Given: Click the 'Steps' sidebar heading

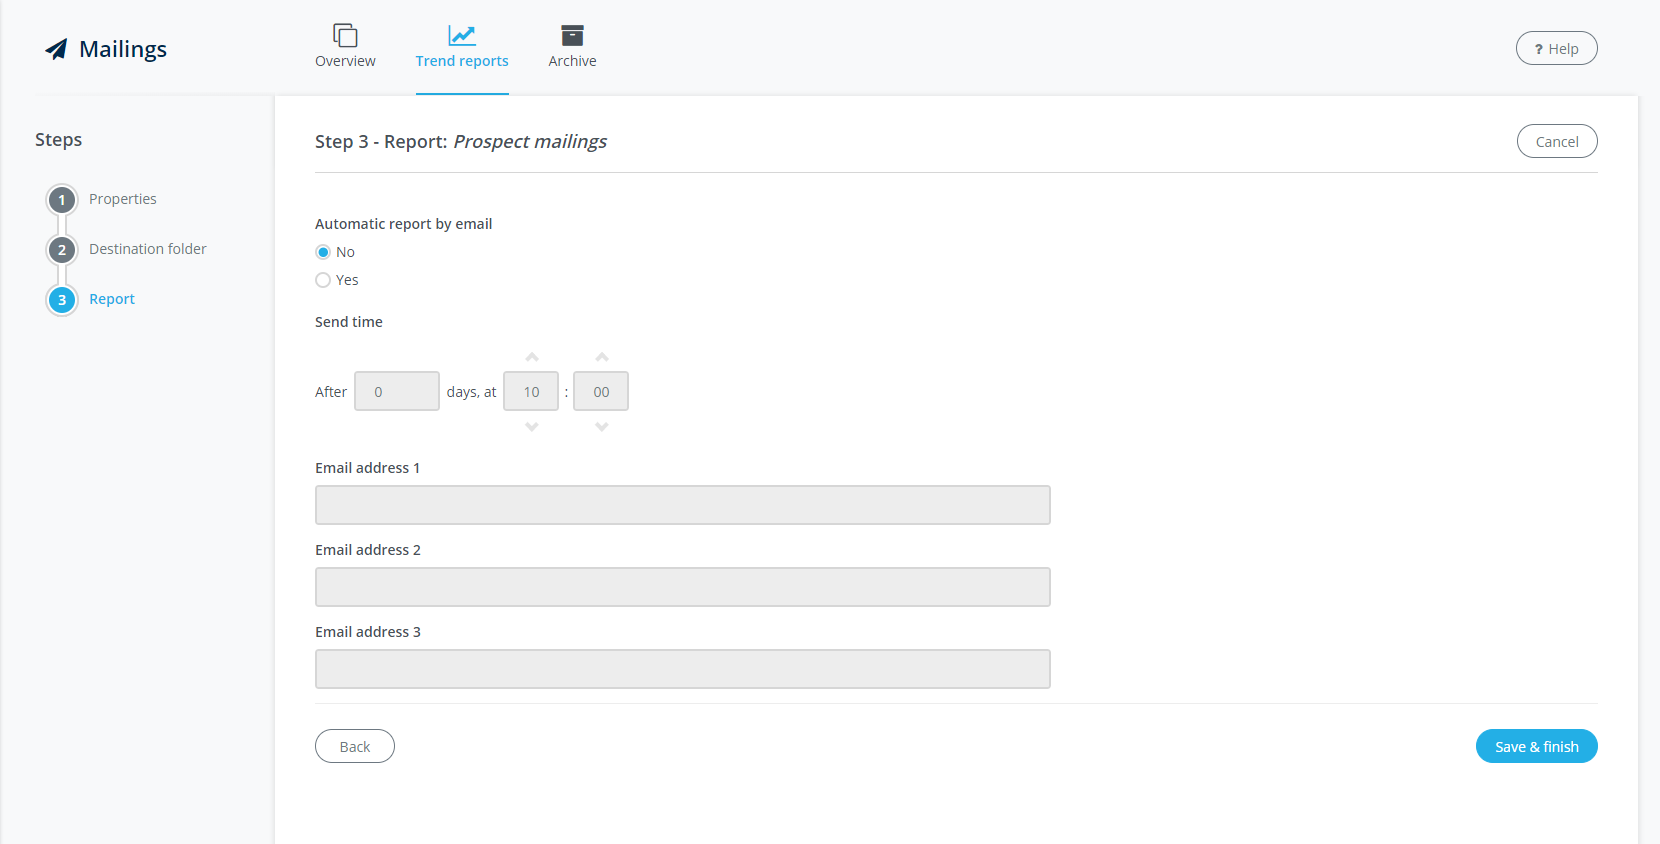Looking at the screenshot, I should pyautogui.click(x=59, y=140).
